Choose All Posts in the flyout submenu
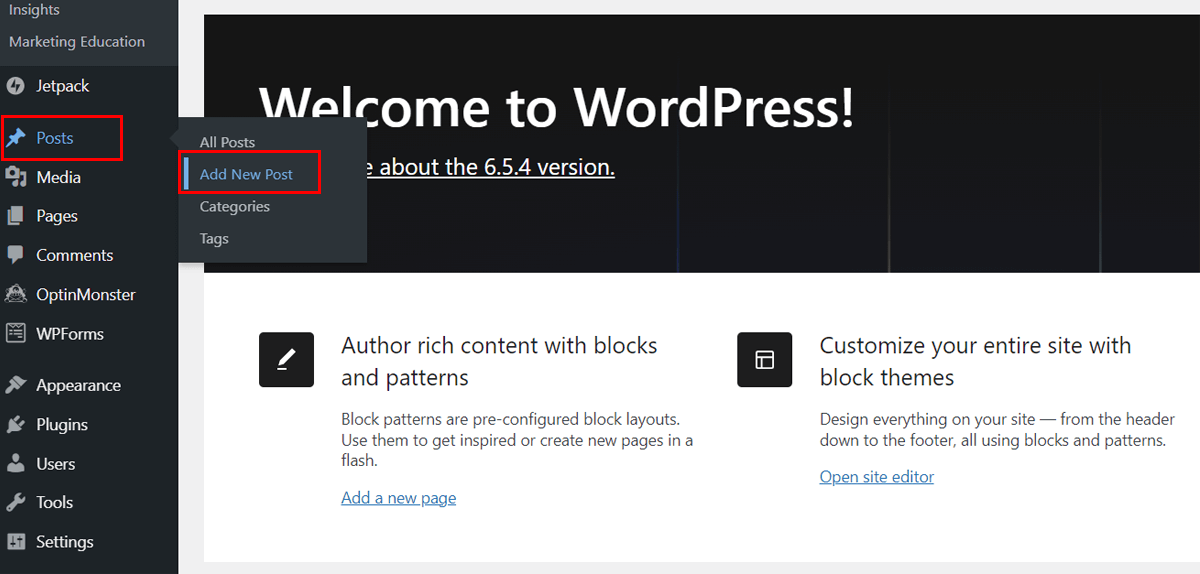The image size is (1200, 574). (227, 142)
